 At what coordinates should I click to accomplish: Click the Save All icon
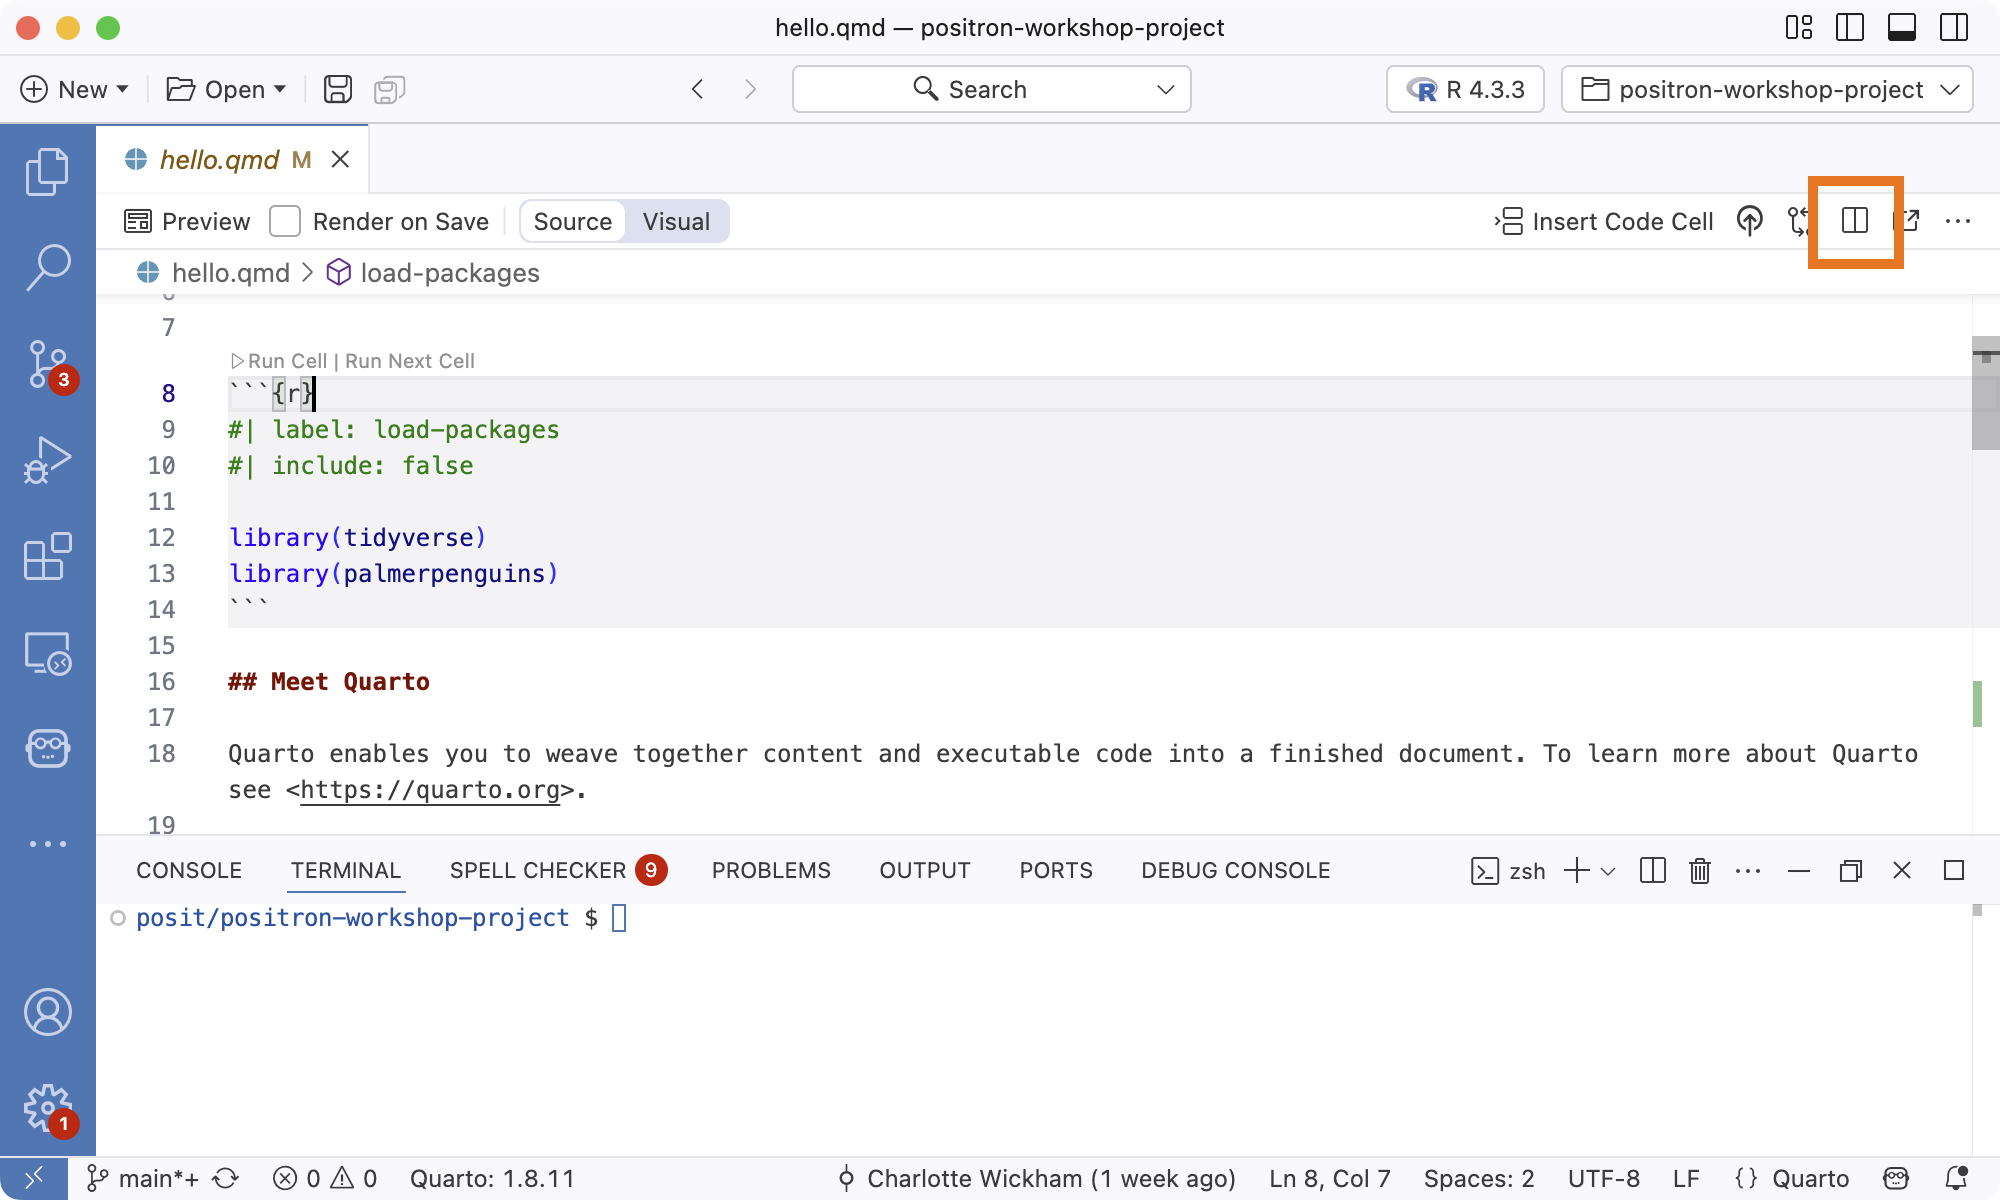tap(389, 90)
